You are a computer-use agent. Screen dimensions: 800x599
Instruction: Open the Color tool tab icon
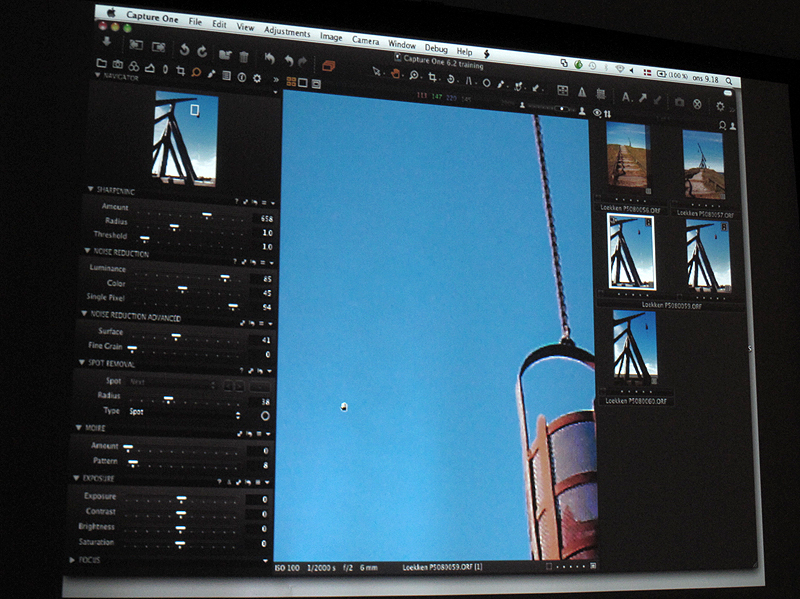click(133, 66)
